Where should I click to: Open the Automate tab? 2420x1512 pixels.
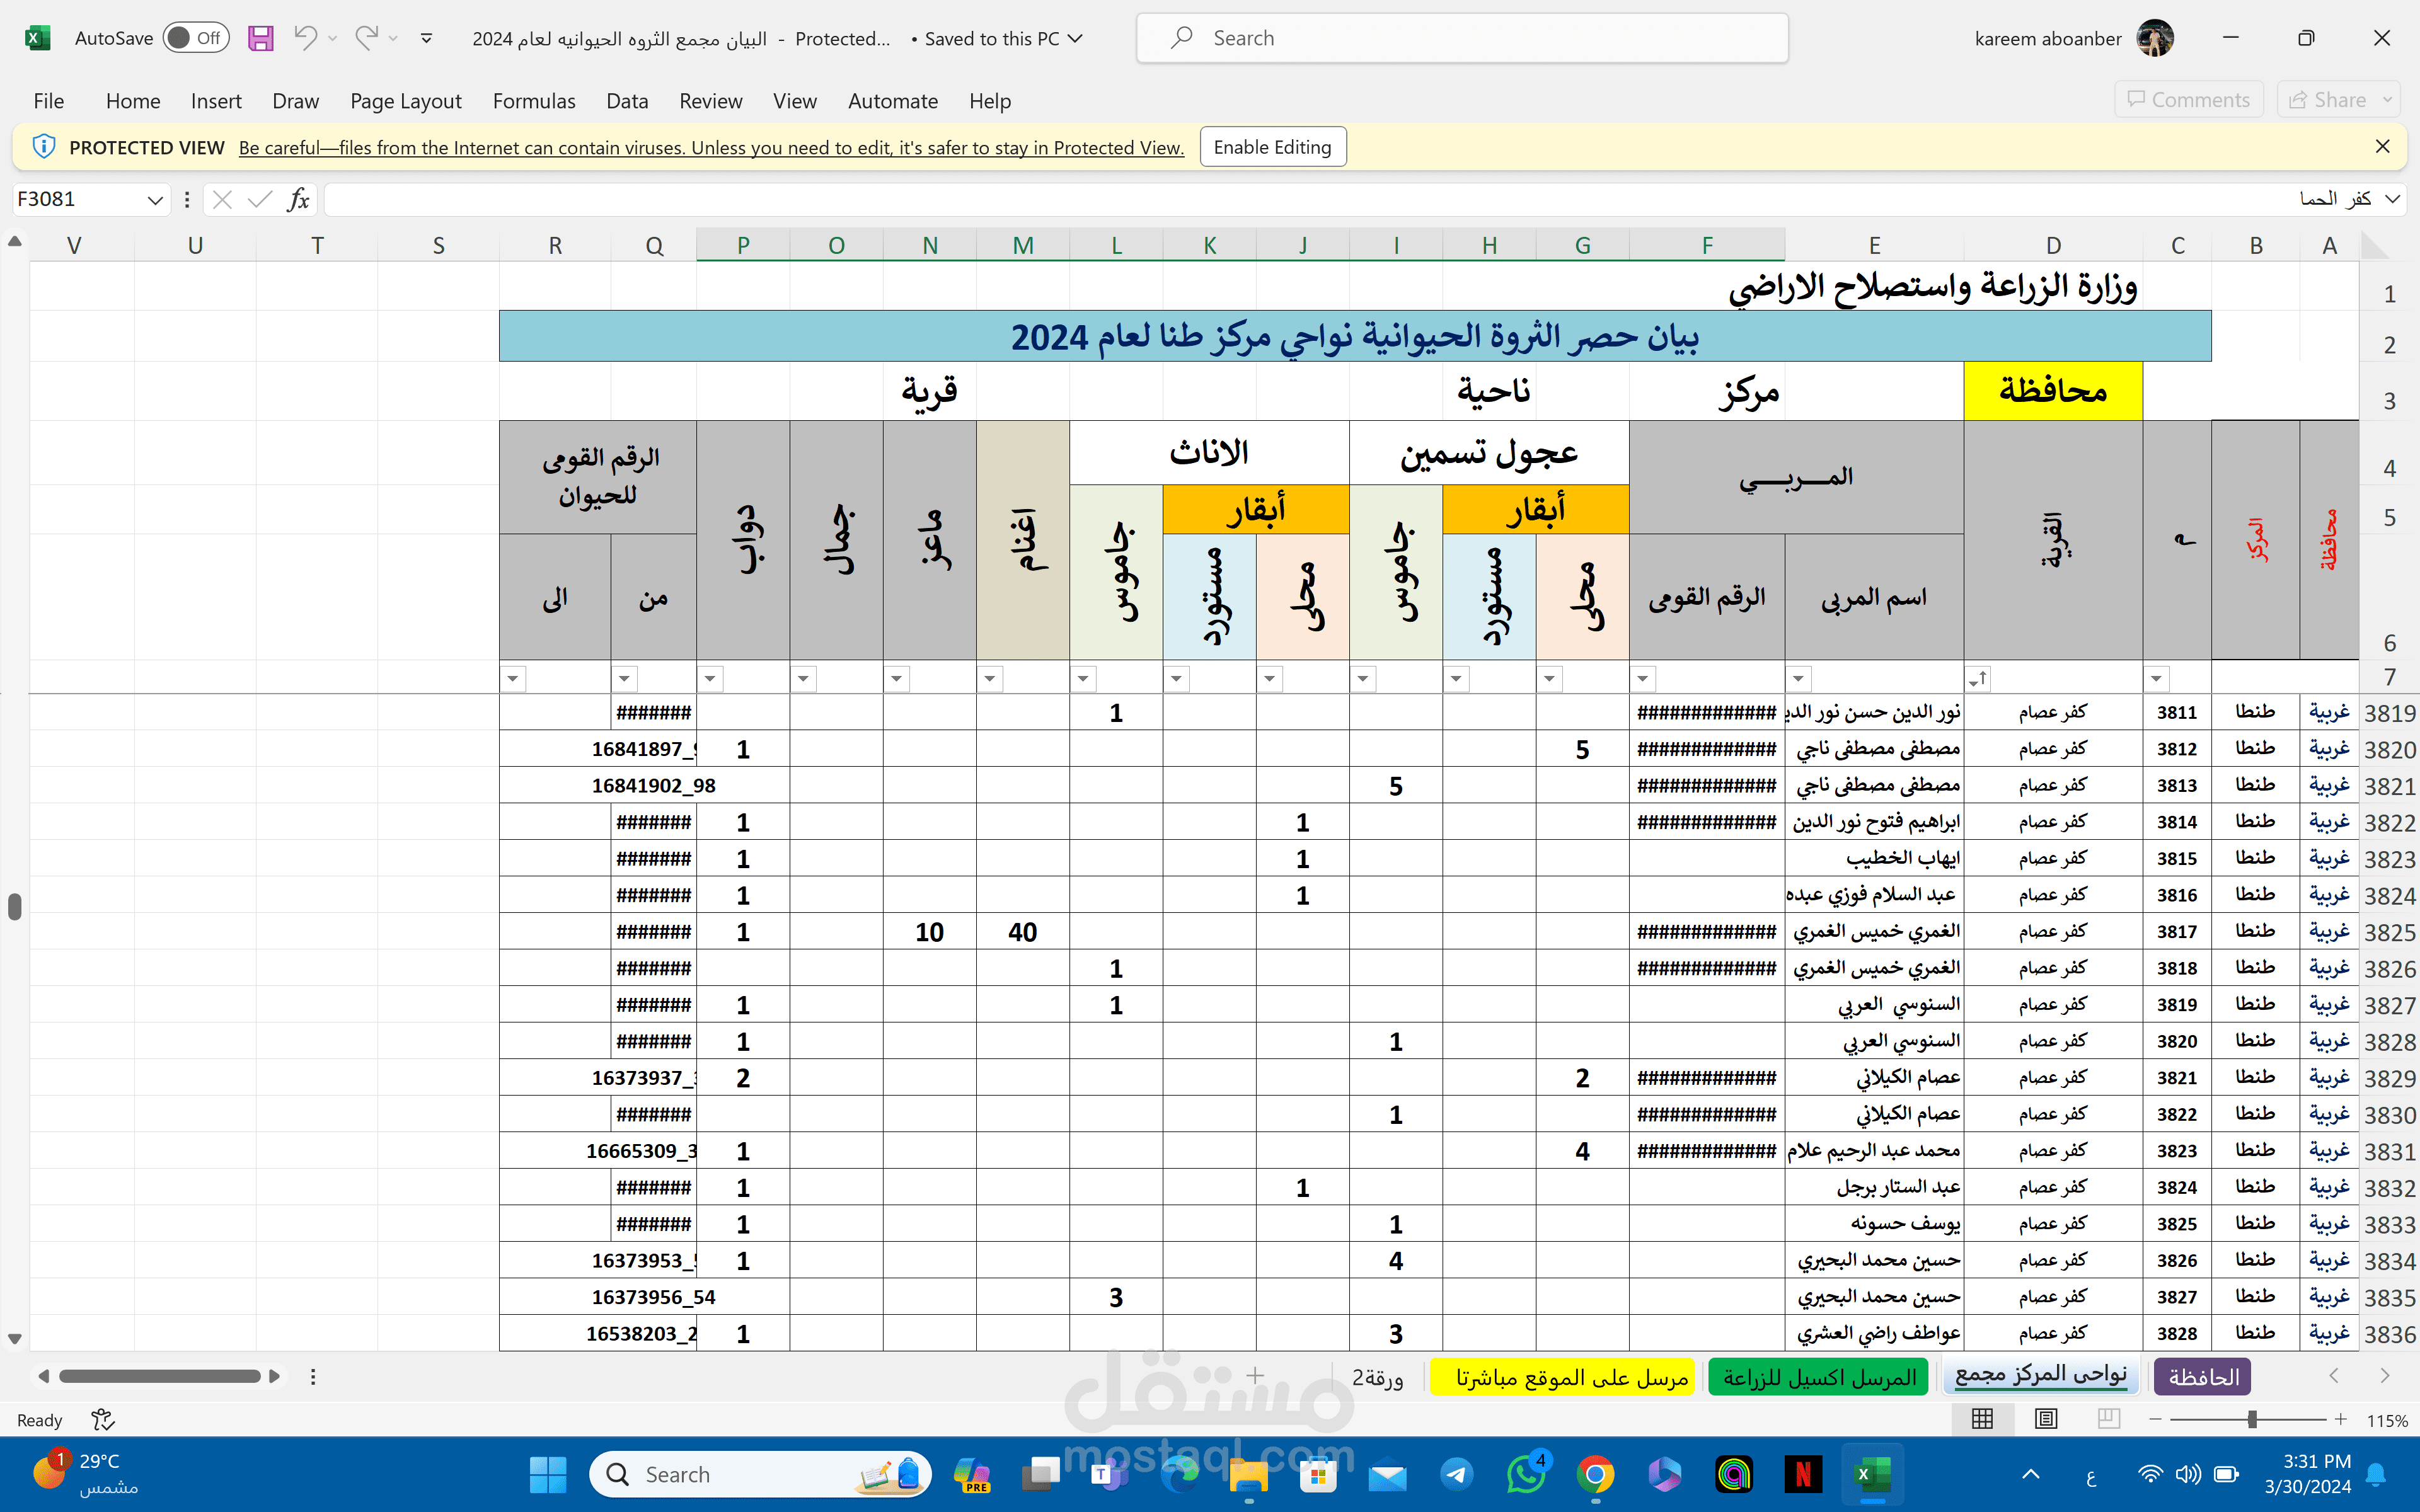(893, 101)
